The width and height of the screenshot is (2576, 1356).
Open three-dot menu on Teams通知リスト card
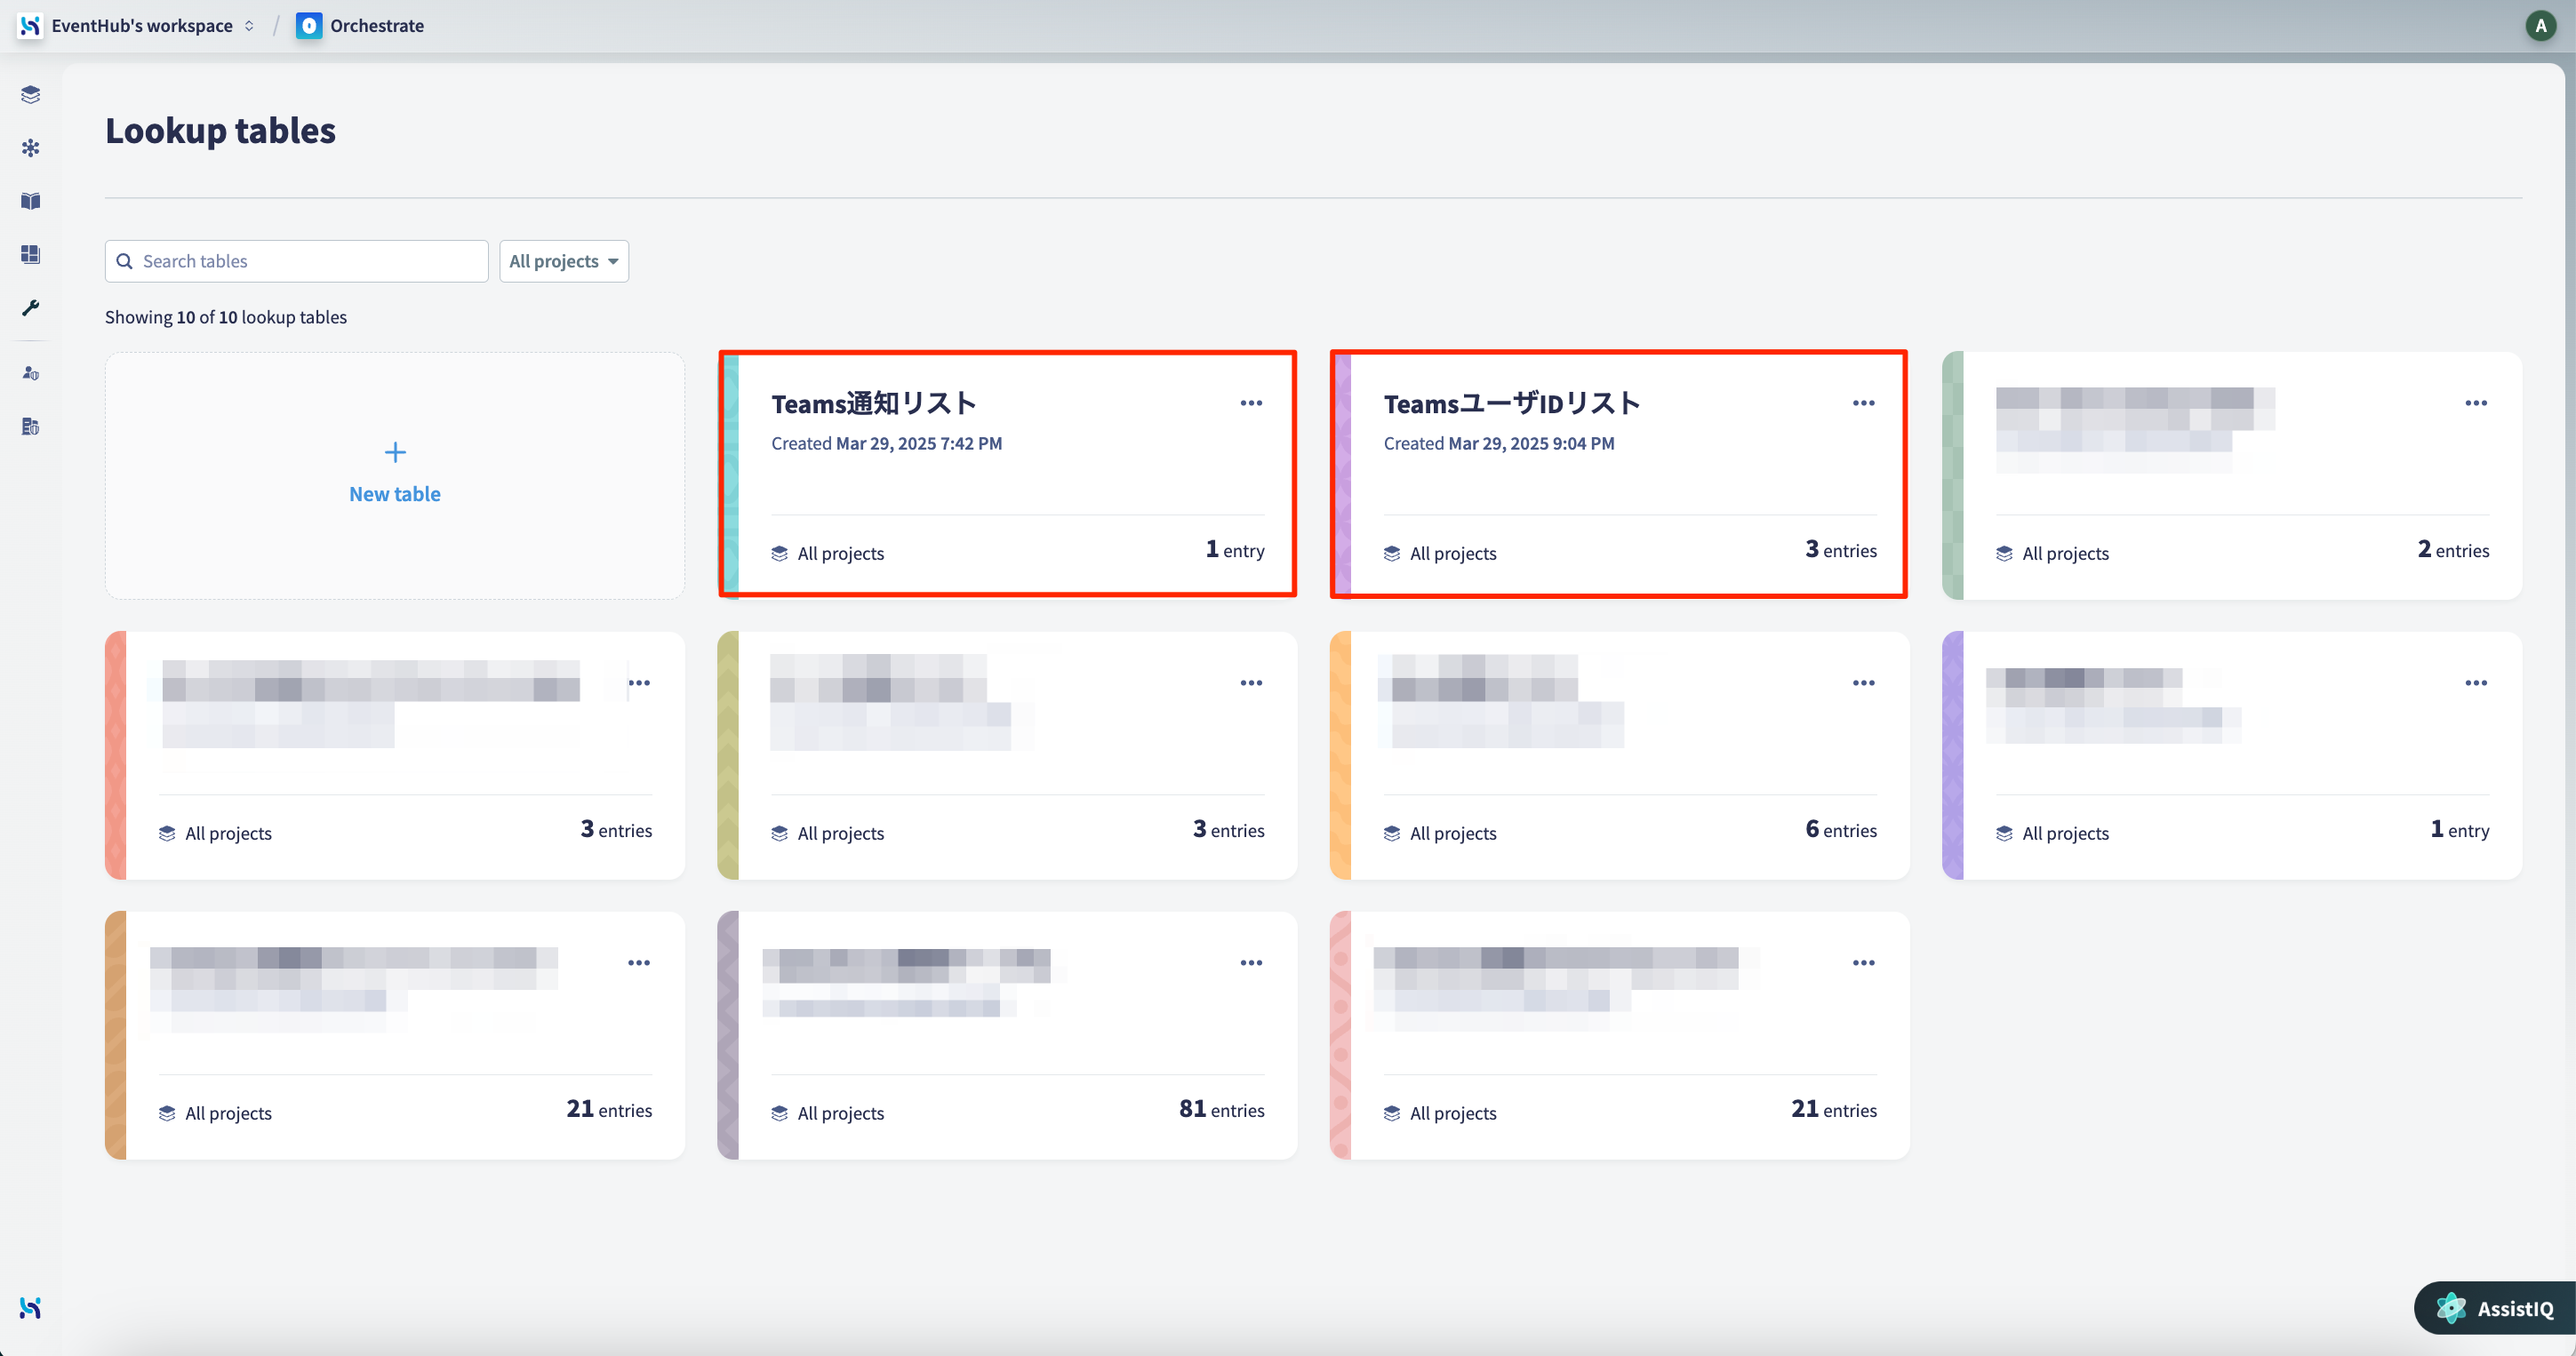click(x=1251, y=403)
